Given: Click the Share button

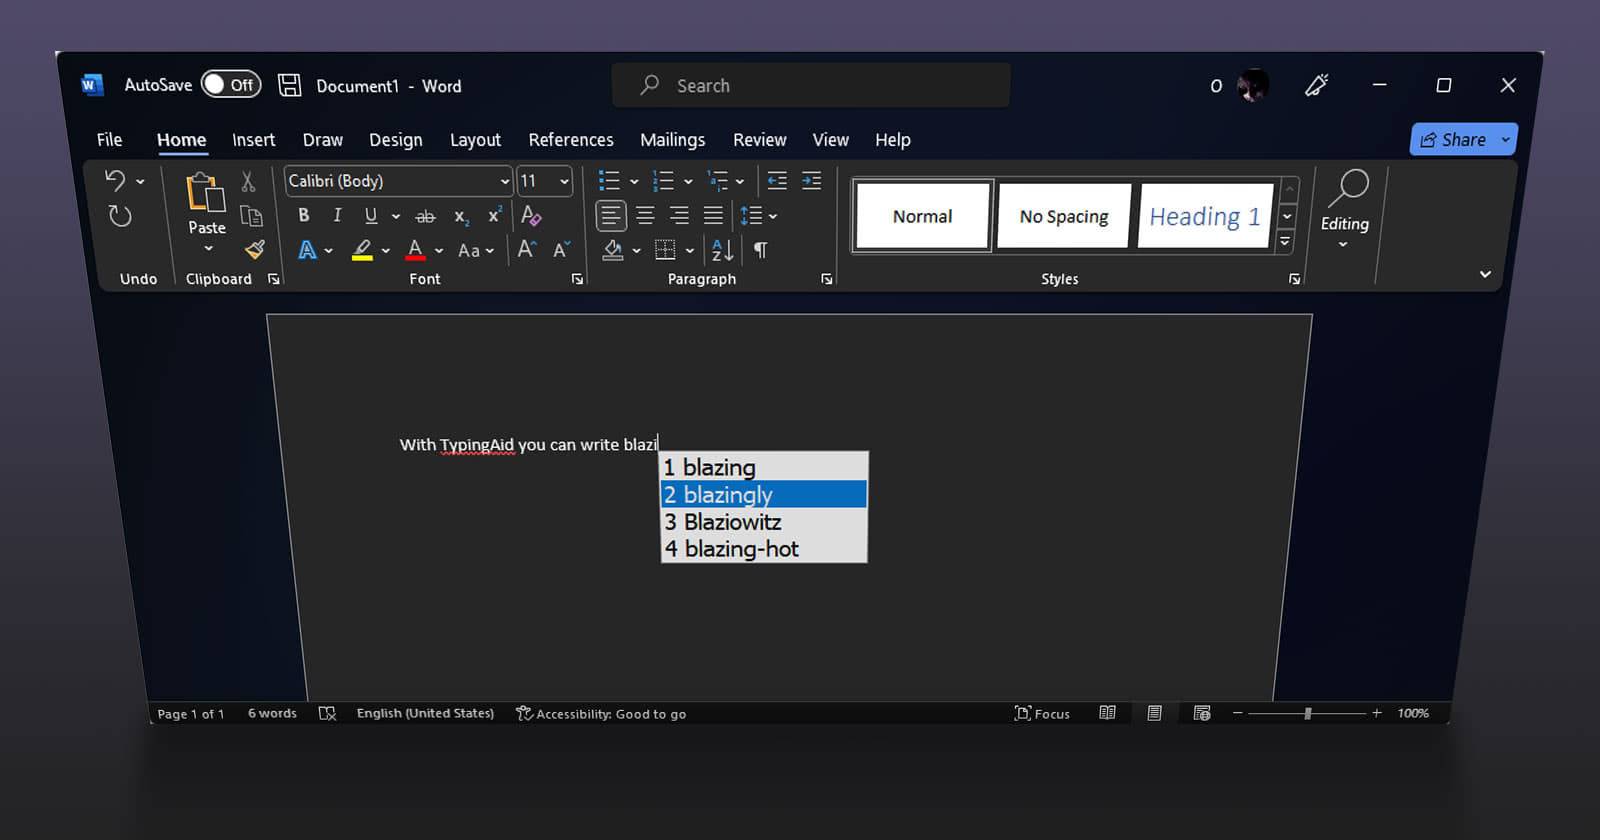Looking at the screenshot, I should pos(1463,140).
